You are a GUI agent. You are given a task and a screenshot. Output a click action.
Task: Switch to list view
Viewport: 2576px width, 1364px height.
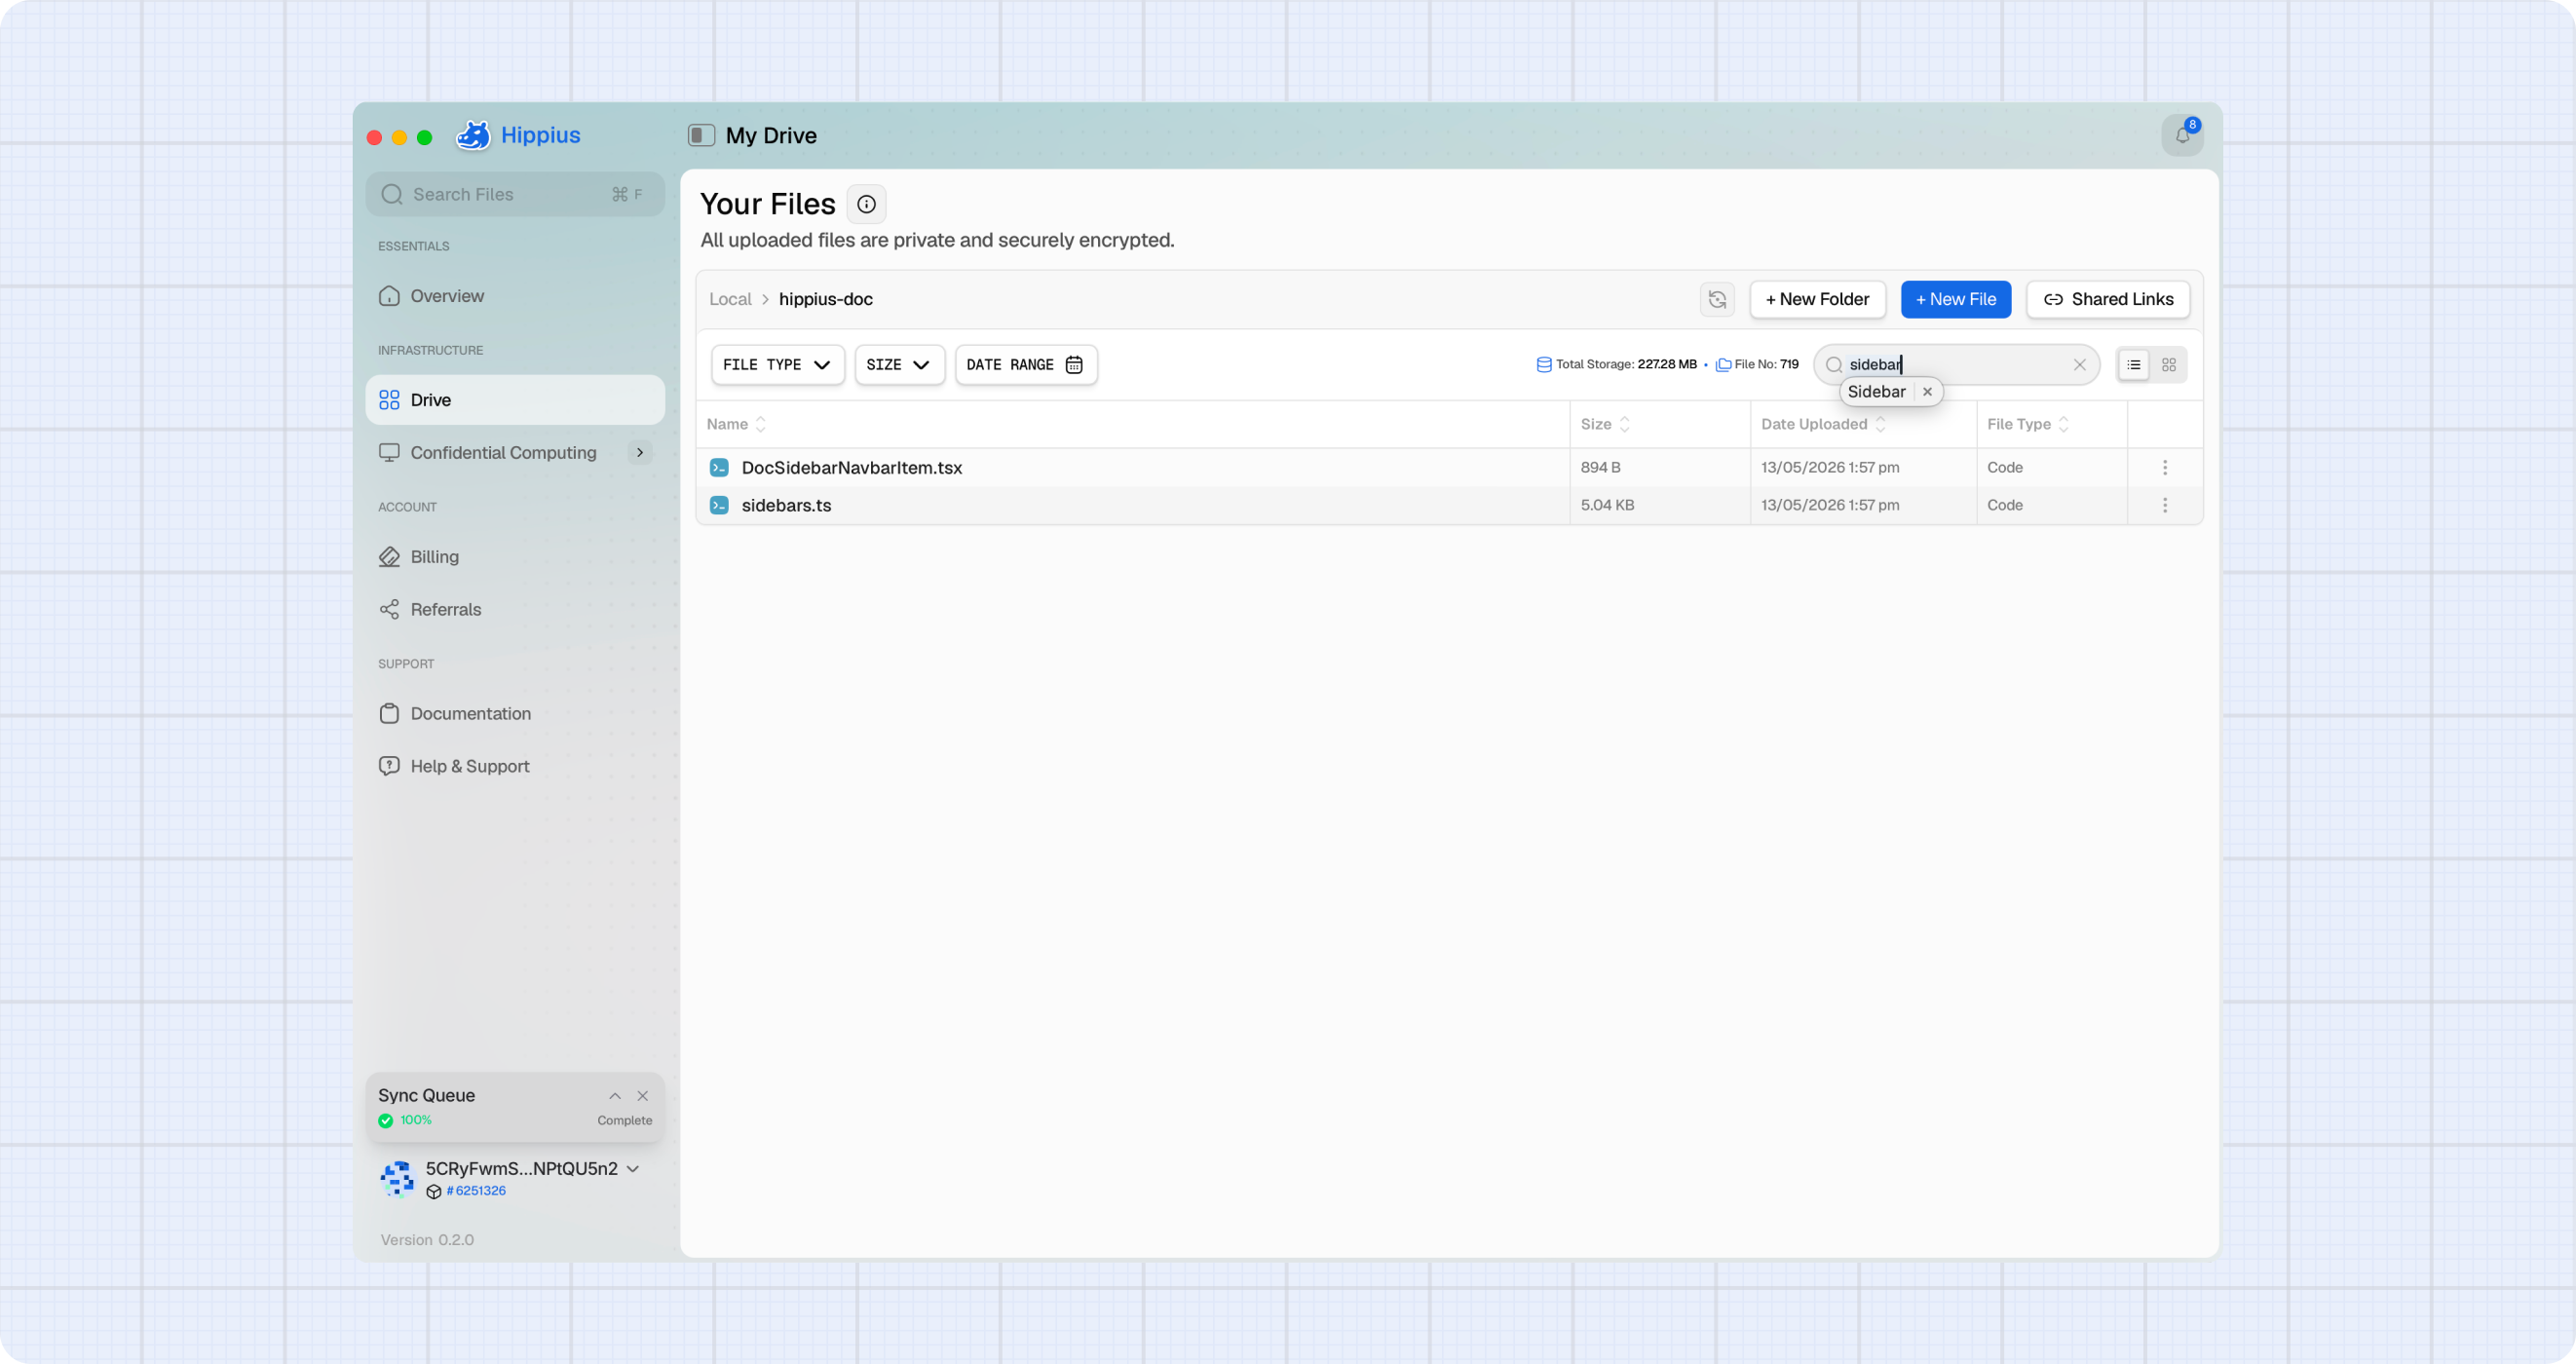2133,365
